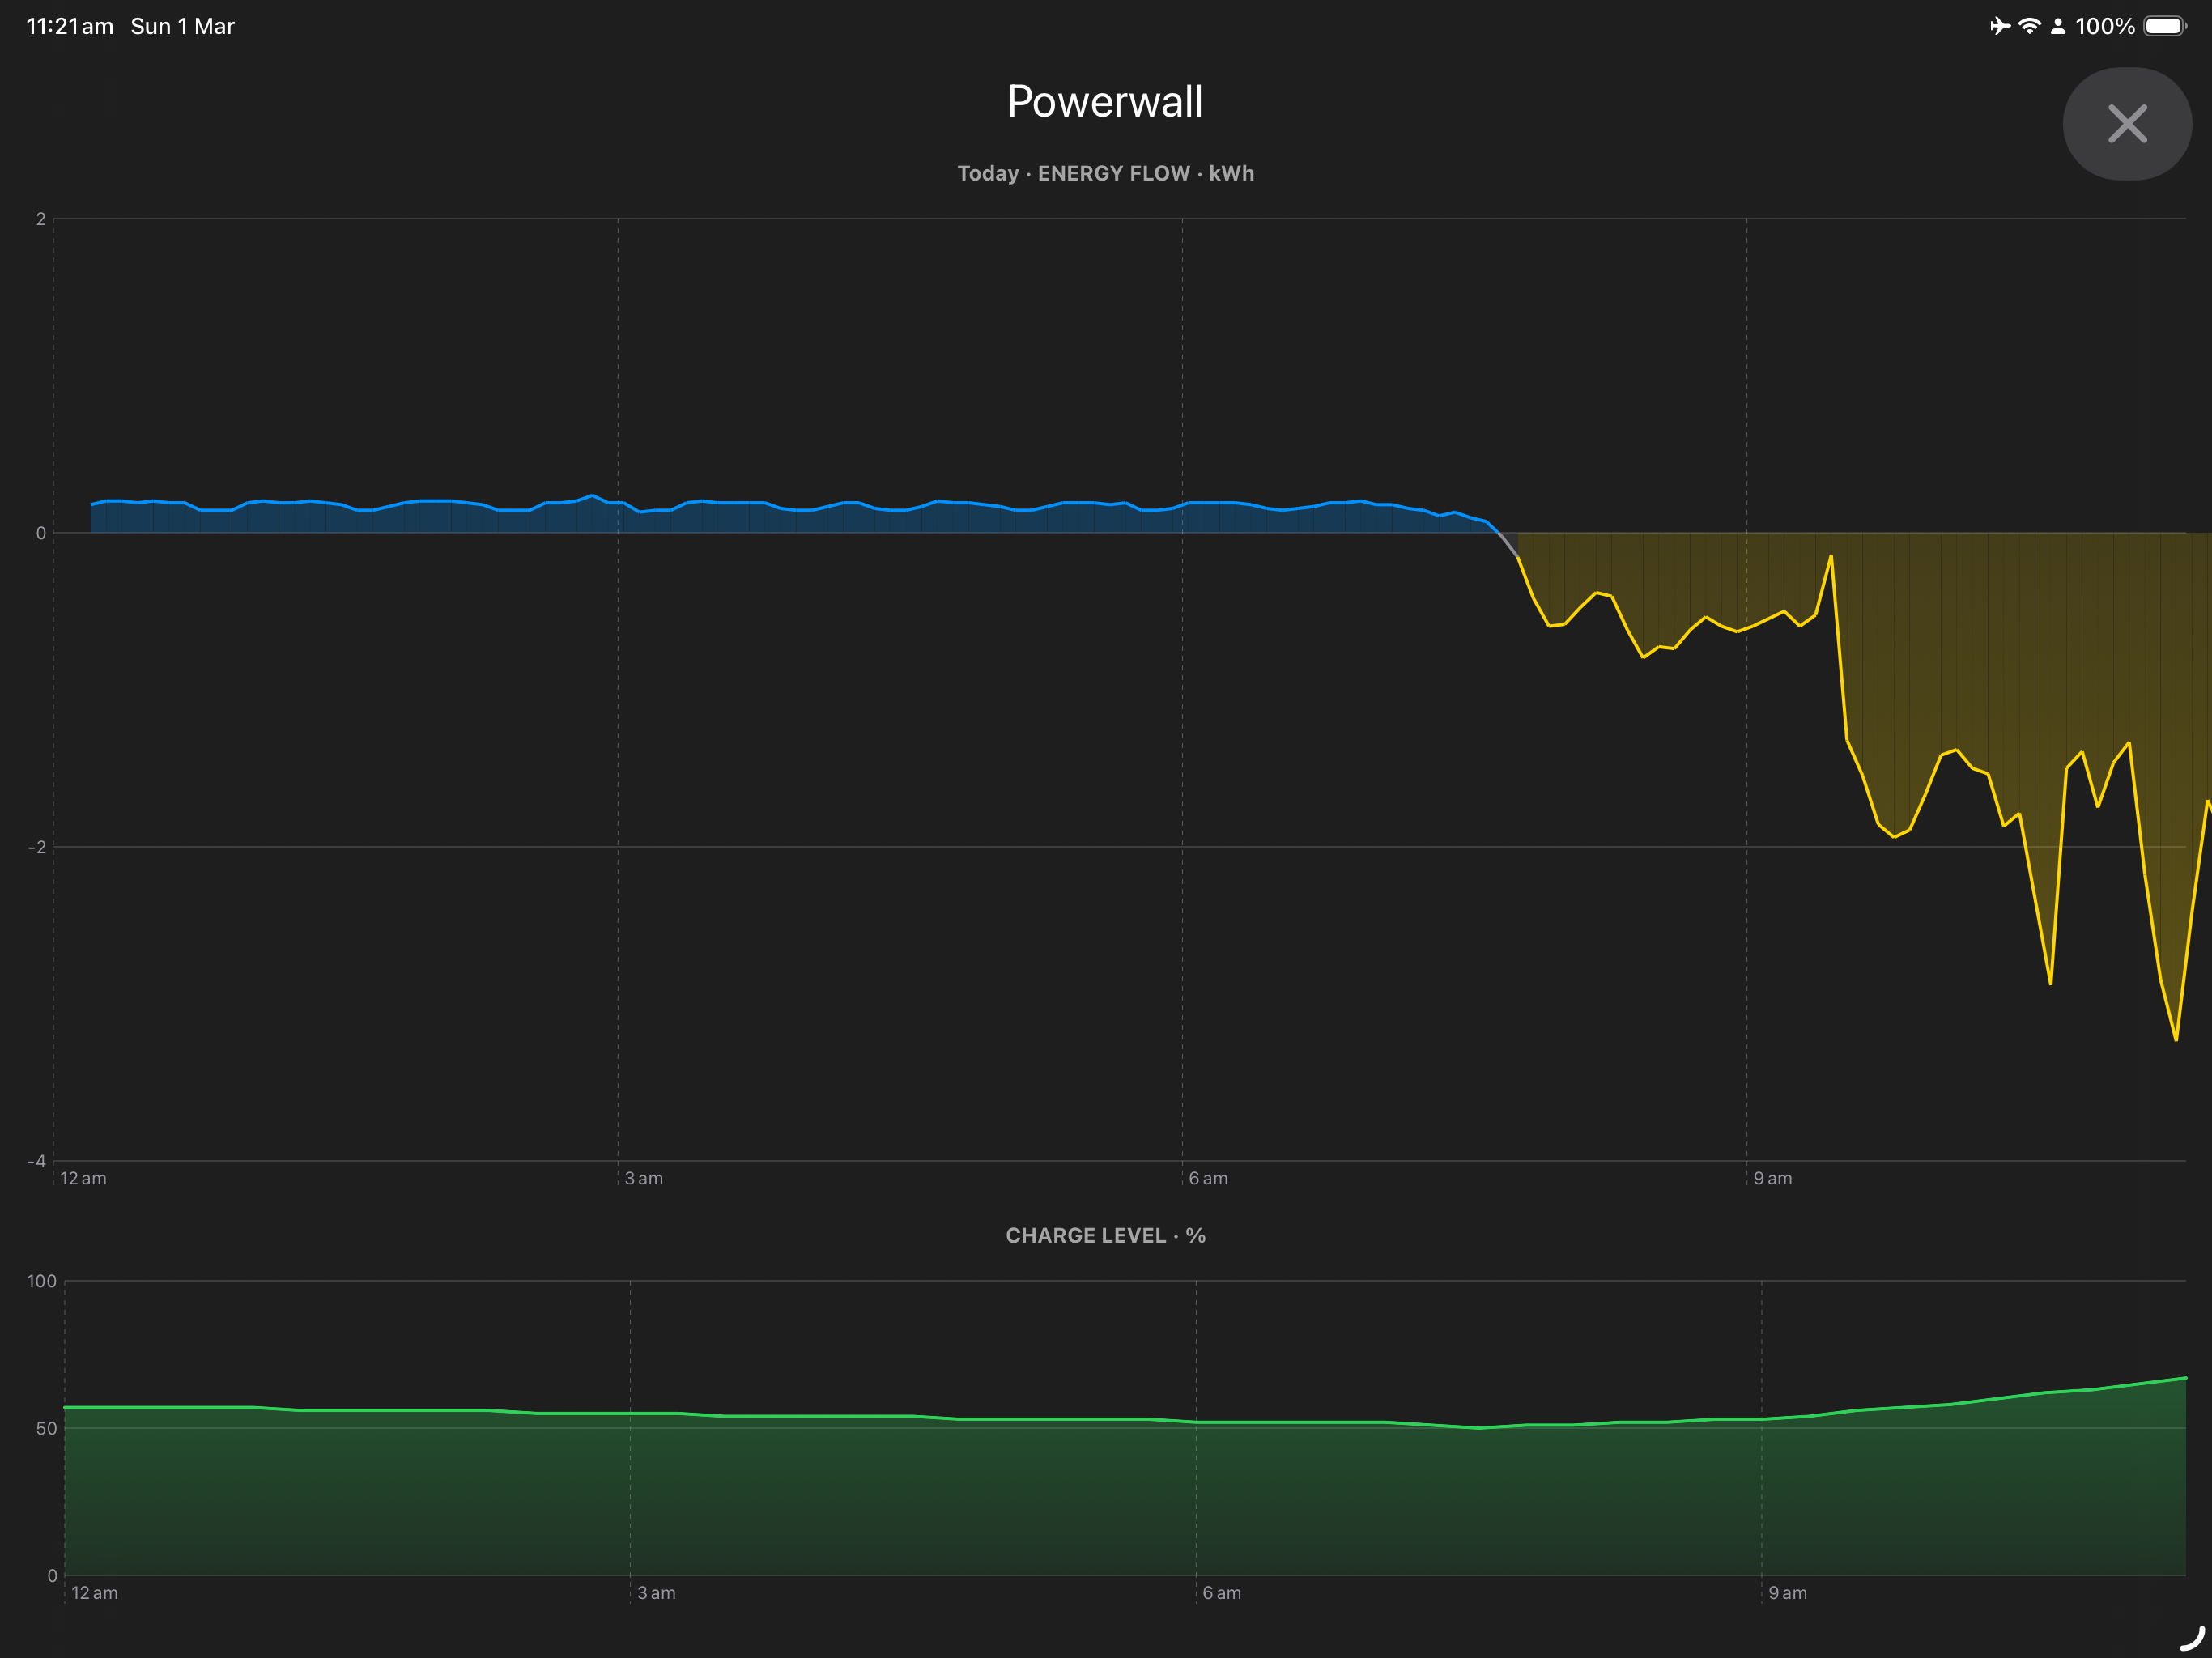Tap the 100 axis value on charge chart
Image resolution: width=2212 pixels, height=1658 pixels.
tap(42, 1281)
